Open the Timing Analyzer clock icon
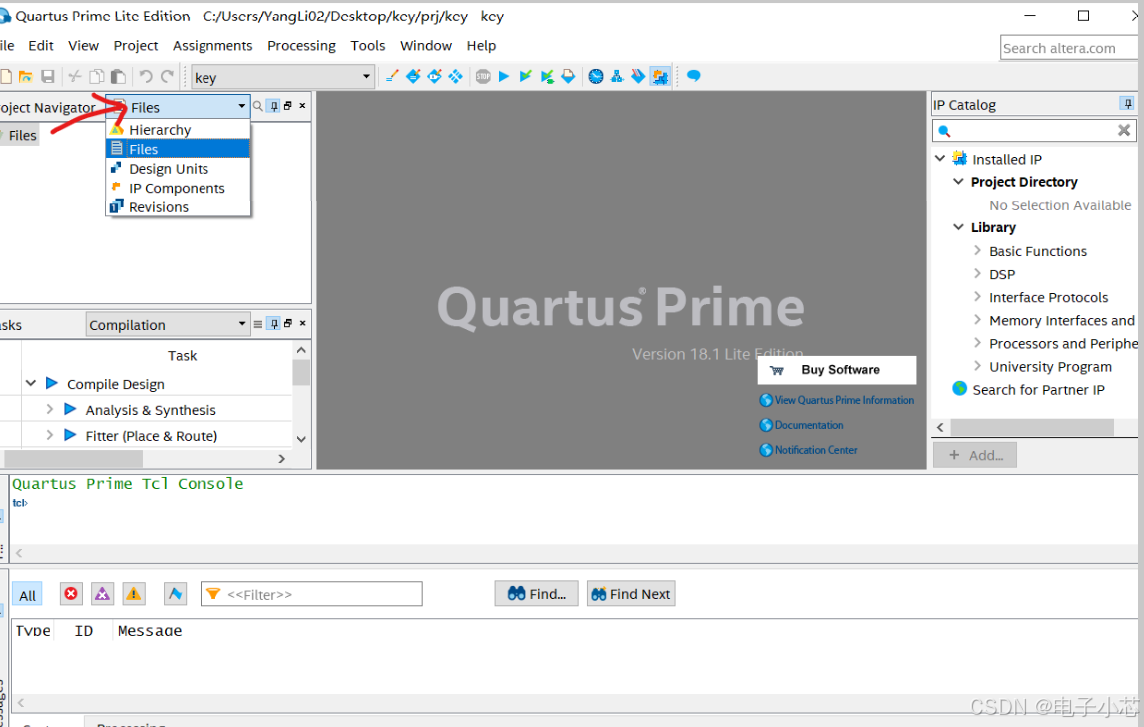 point(596,76)
